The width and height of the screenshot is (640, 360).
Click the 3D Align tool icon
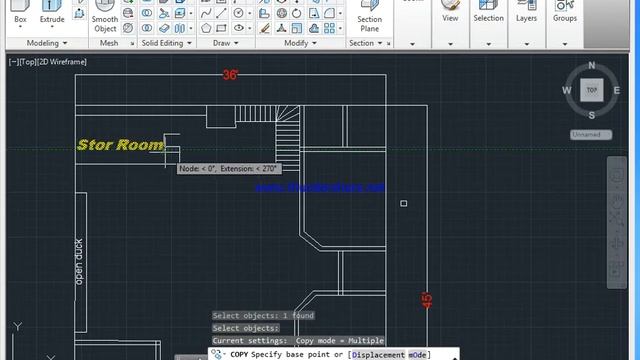264,13
